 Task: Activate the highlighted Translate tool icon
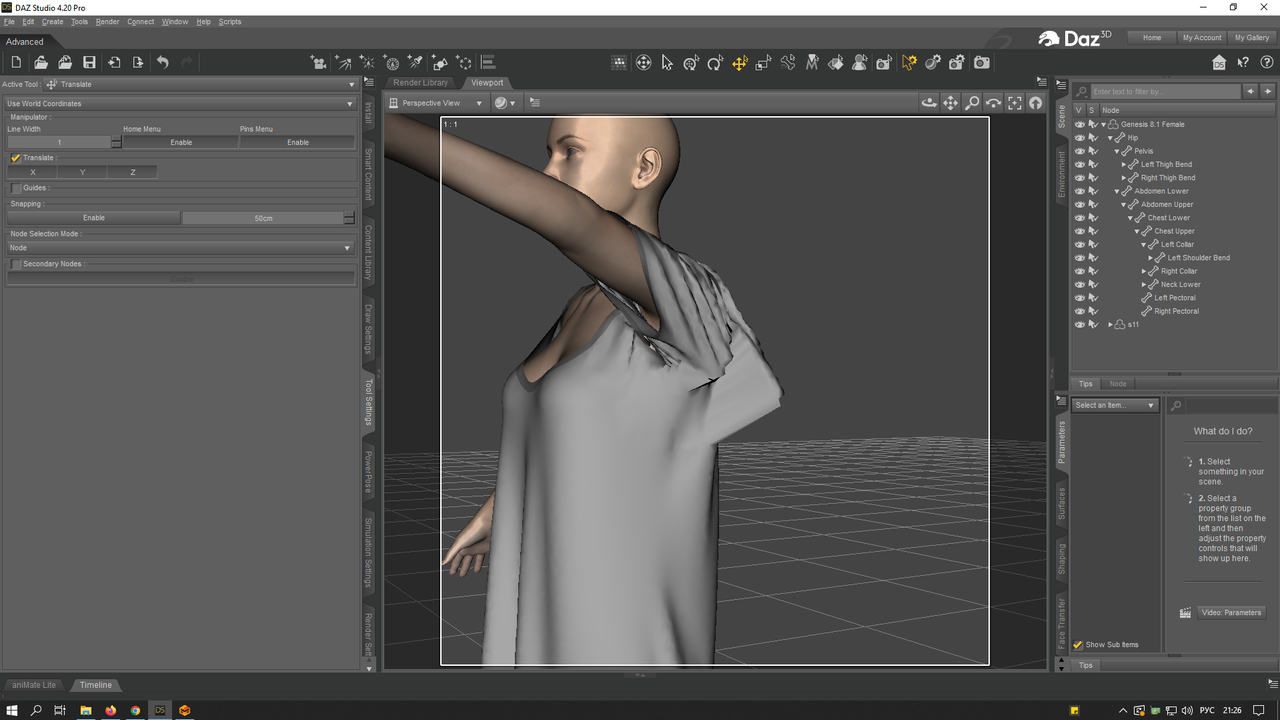pyautogui.click(x=739, y=63)
